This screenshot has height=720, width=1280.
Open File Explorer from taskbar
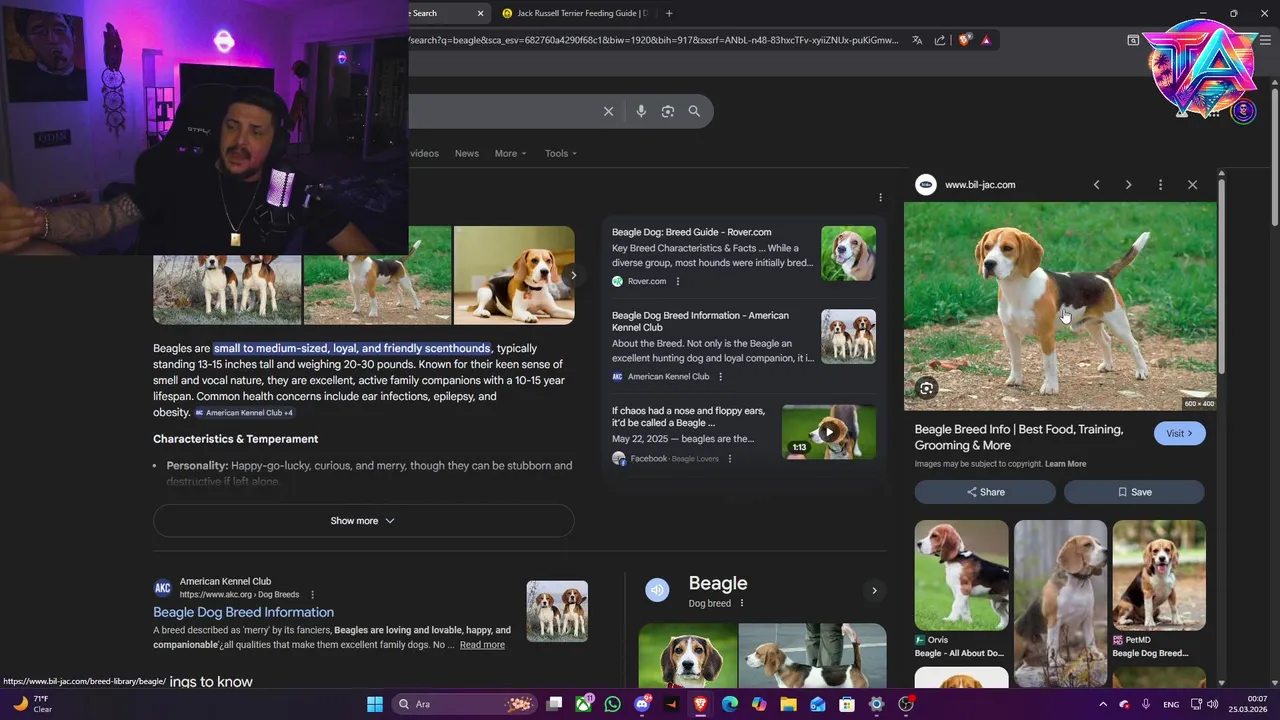[788, 704]
